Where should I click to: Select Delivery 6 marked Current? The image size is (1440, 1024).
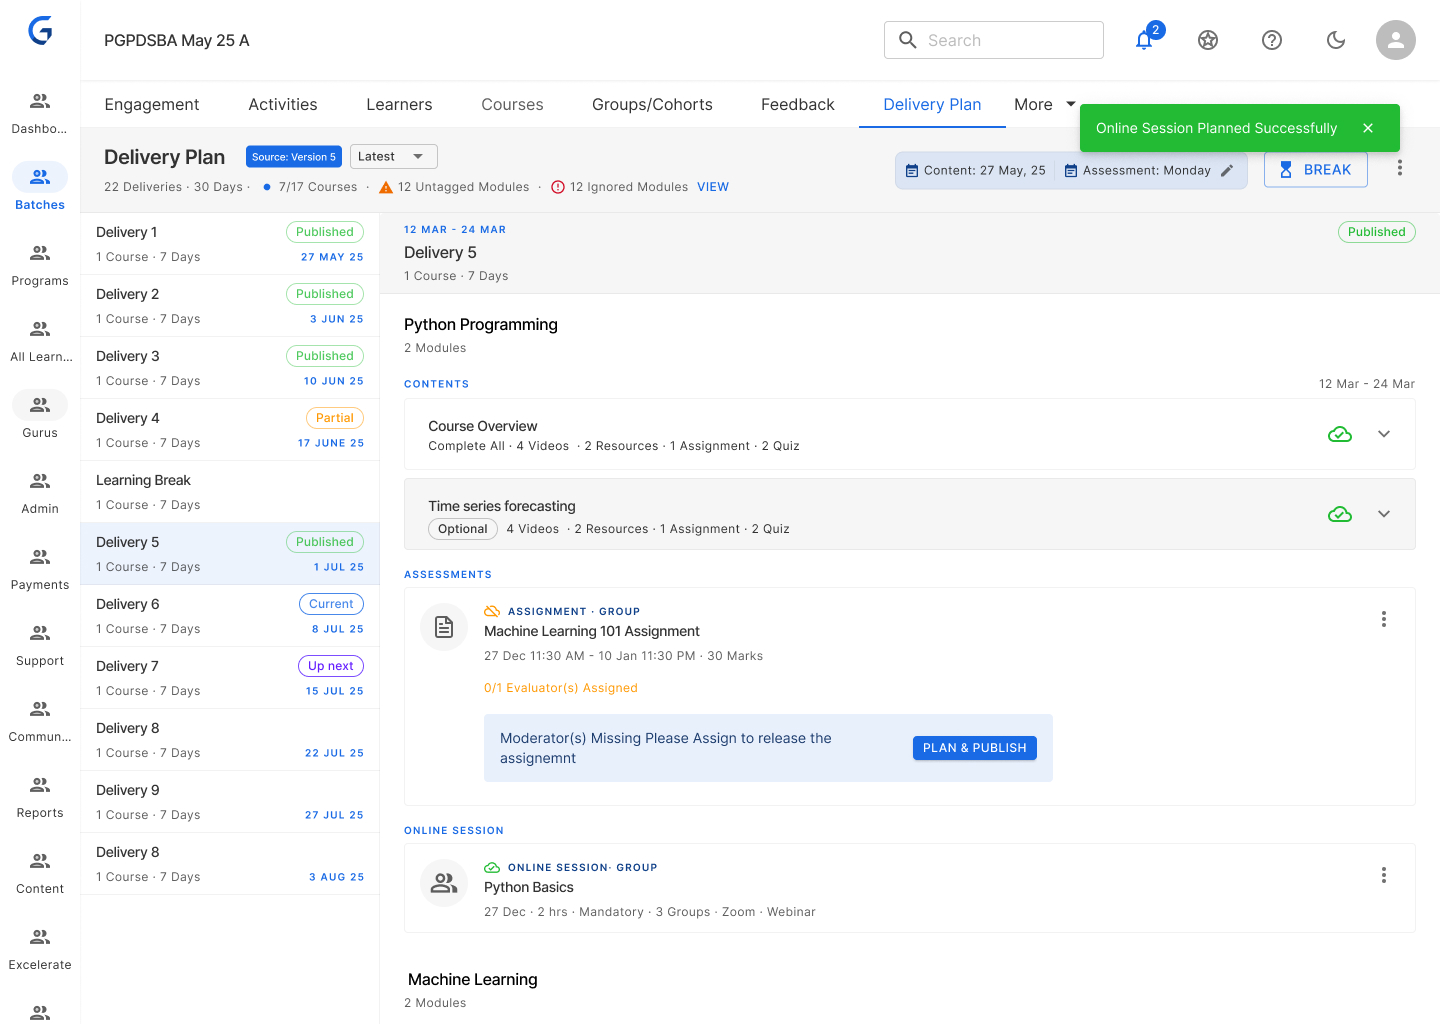click(x=230, y=616)
